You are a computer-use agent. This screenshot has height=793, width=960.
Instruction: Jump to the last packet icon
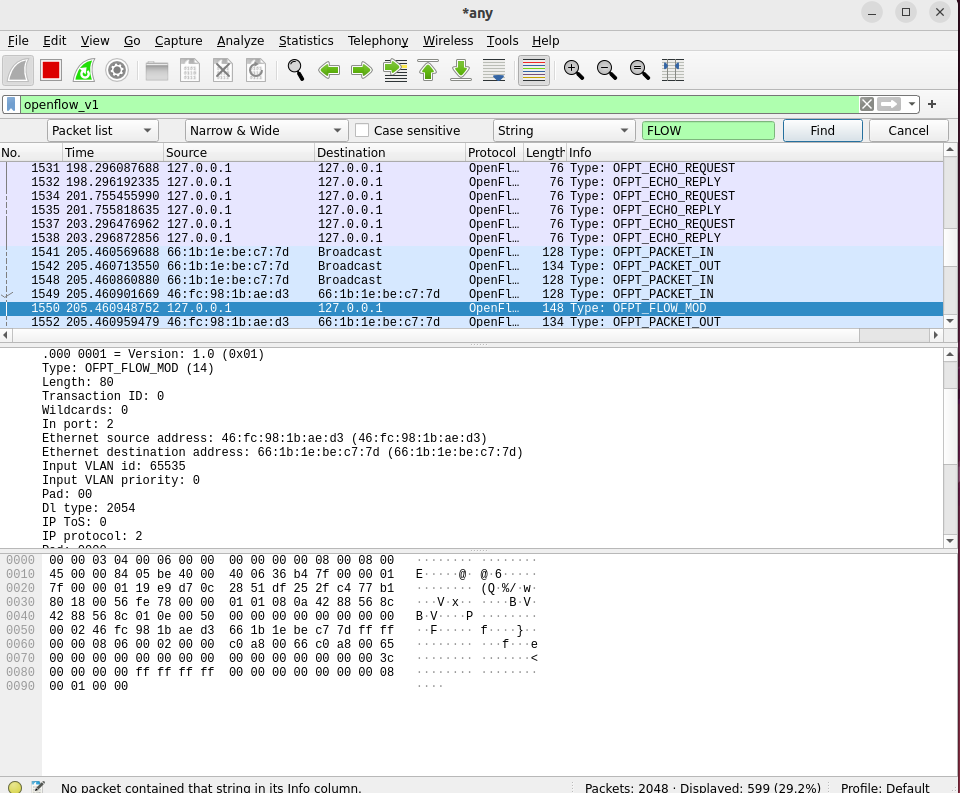(x=461, y=70)
